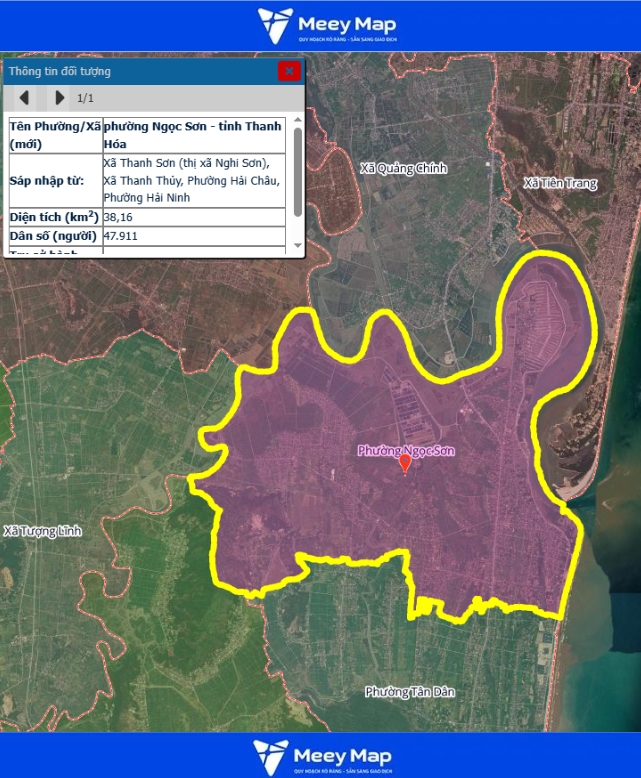Click the Phường Ngọc Sơn map label
Image resolution: width=641 pixels, height=778 pixels.
406,450
